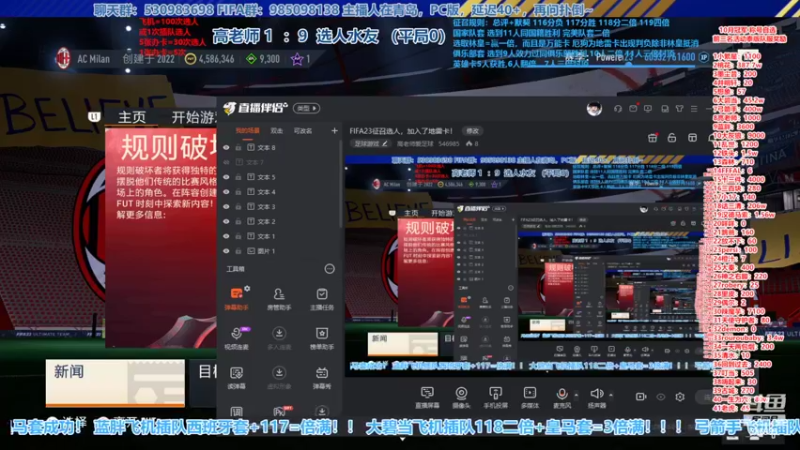Hide the 图片 1 image source

(x=226, y=251)
